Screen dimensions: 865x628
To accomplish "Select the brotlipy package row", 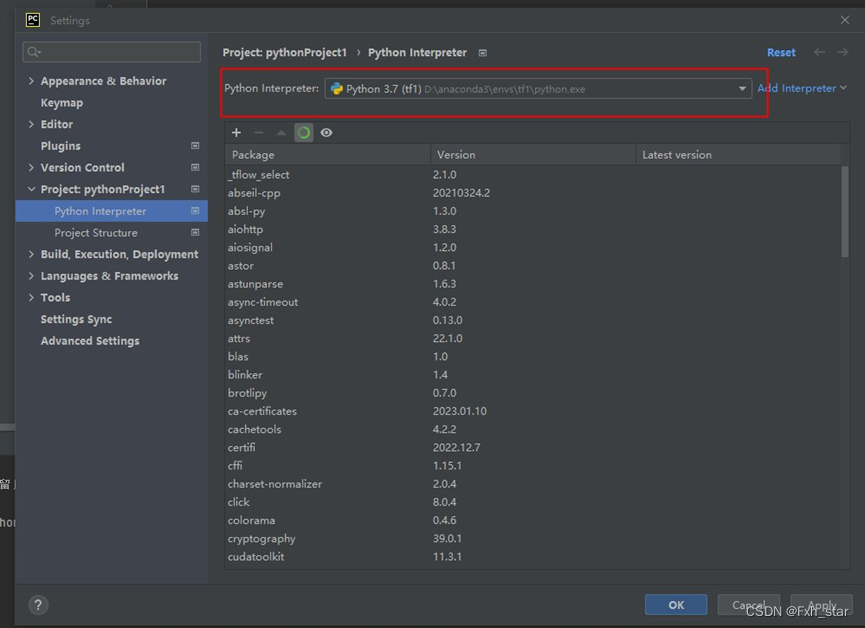I will click(x=532, y=393).
